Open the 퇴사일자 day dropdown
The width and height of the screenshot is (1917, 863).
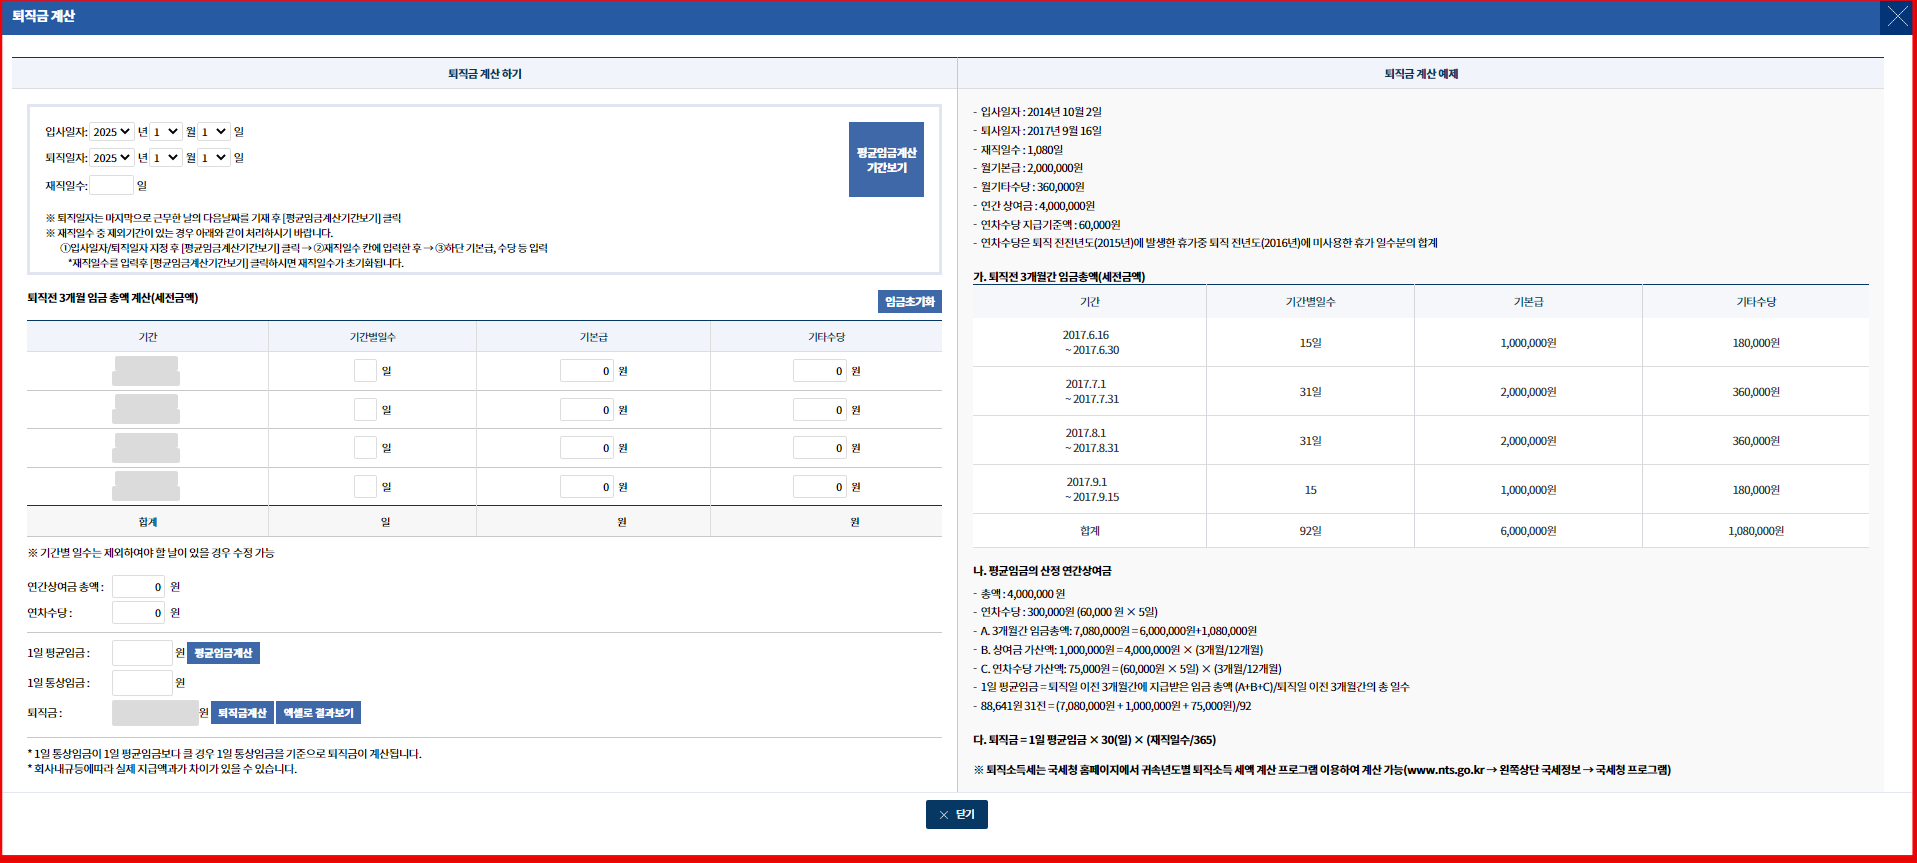point(214,158)
